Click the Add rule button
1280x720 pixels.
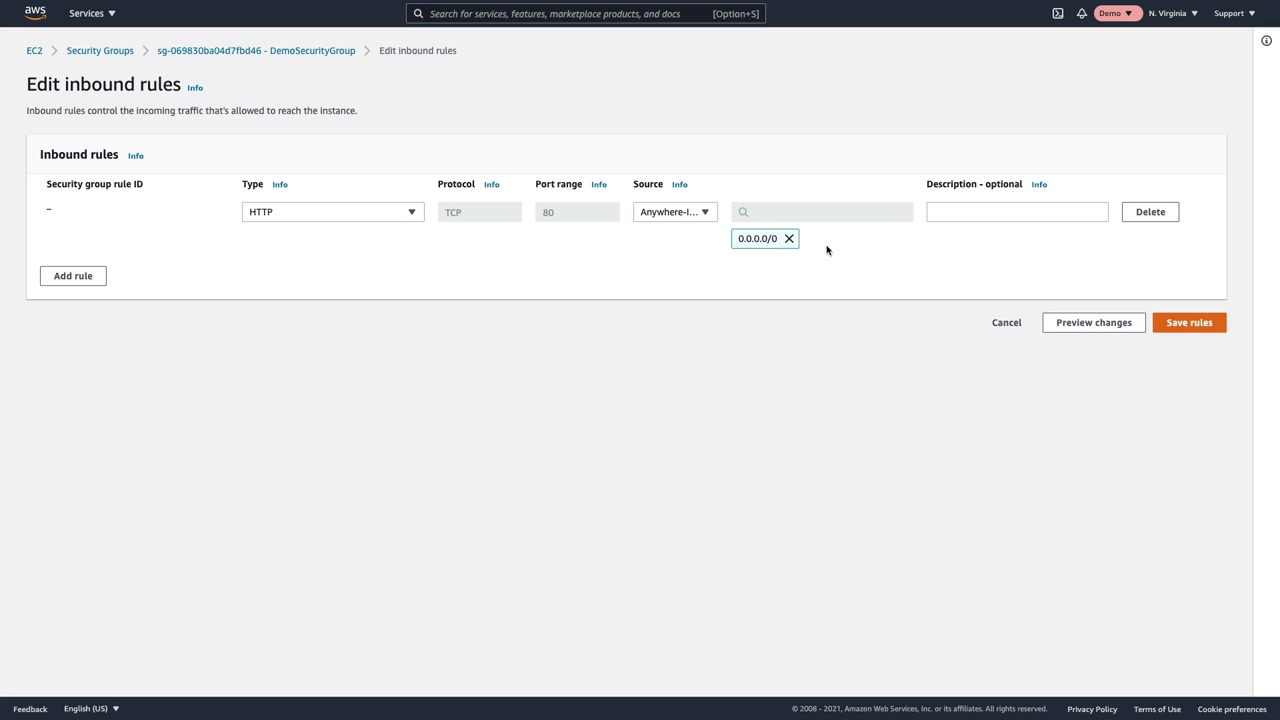click(73, 276)
